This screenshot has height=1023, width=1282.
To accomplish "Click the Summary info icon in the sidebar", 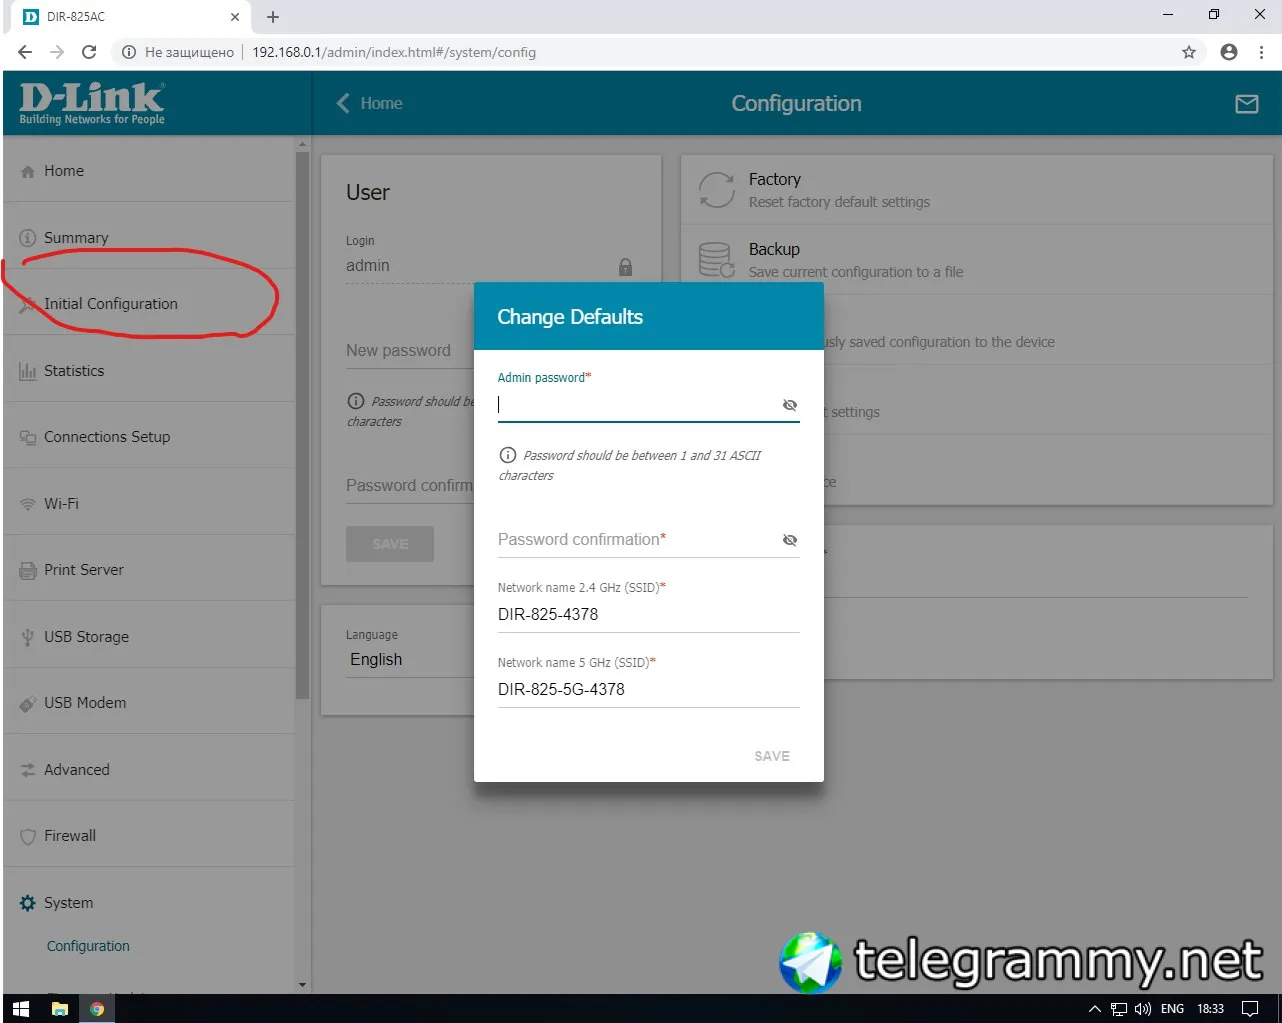I will pyautogui.click(x=28, y=238).
